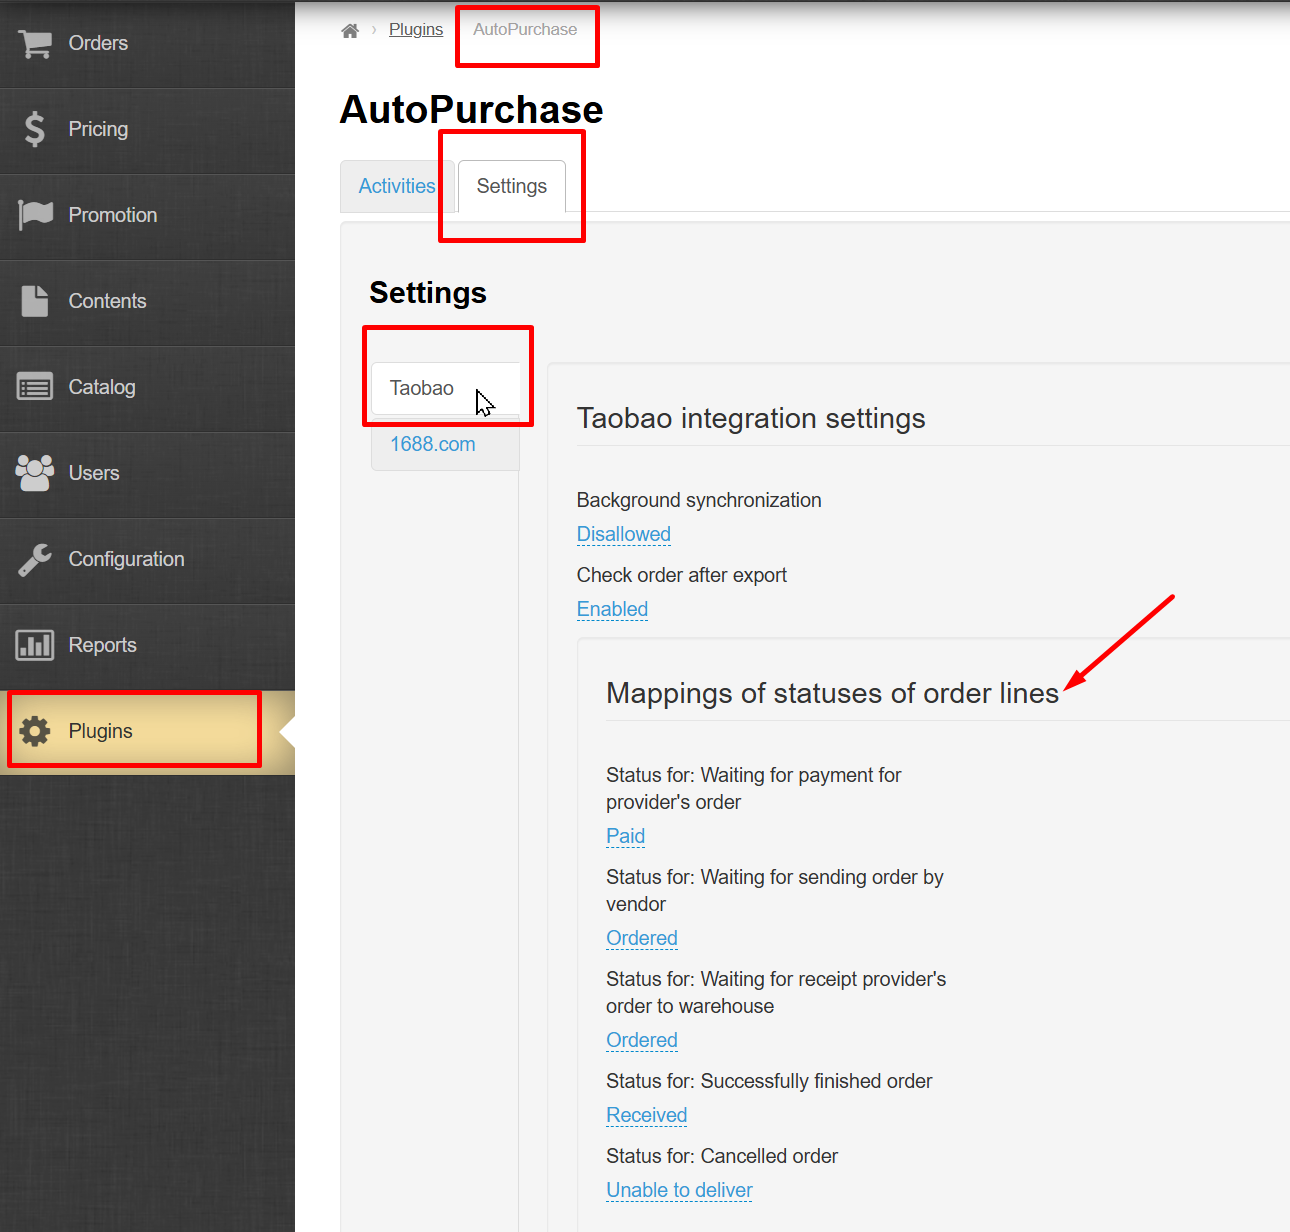
Task: Select the 1688.com settings tab
Action: [432, 444]
